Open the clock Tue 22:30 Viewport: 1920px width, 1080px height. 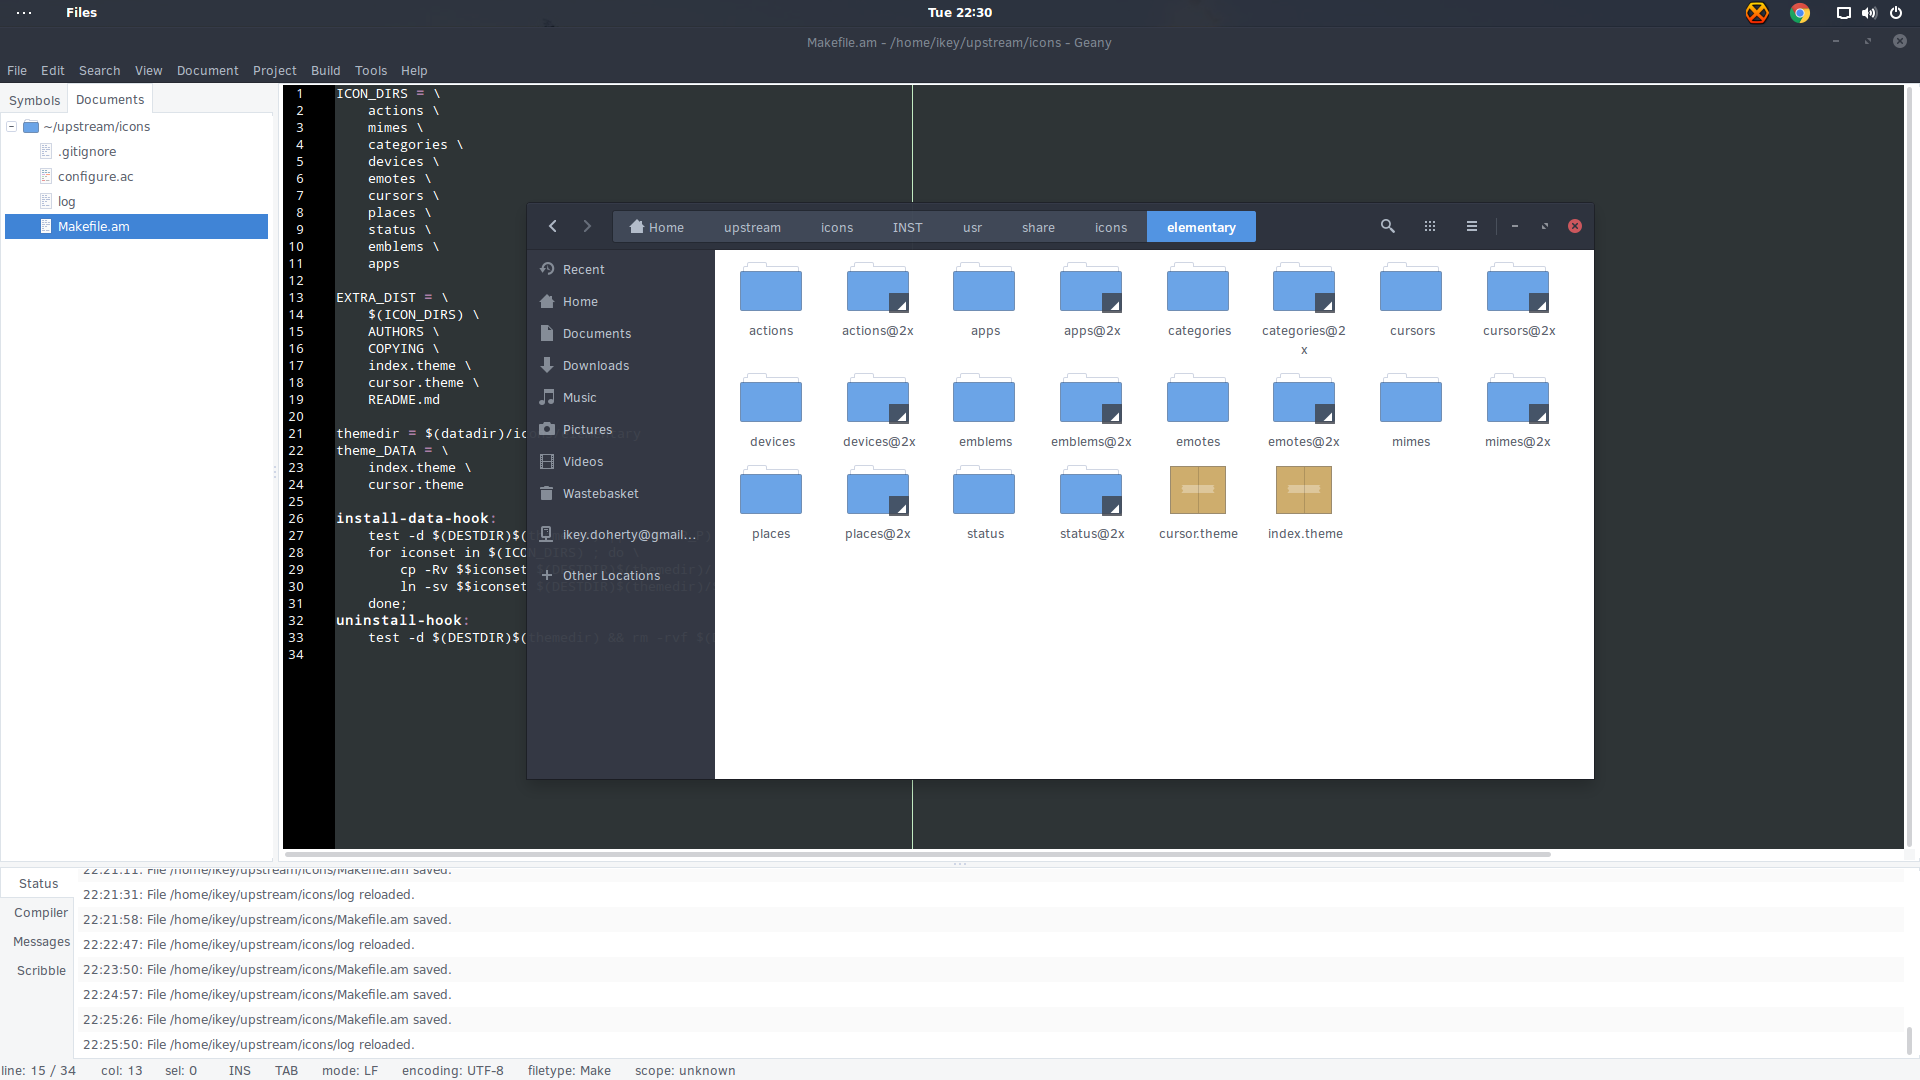(x=959, y=13)
